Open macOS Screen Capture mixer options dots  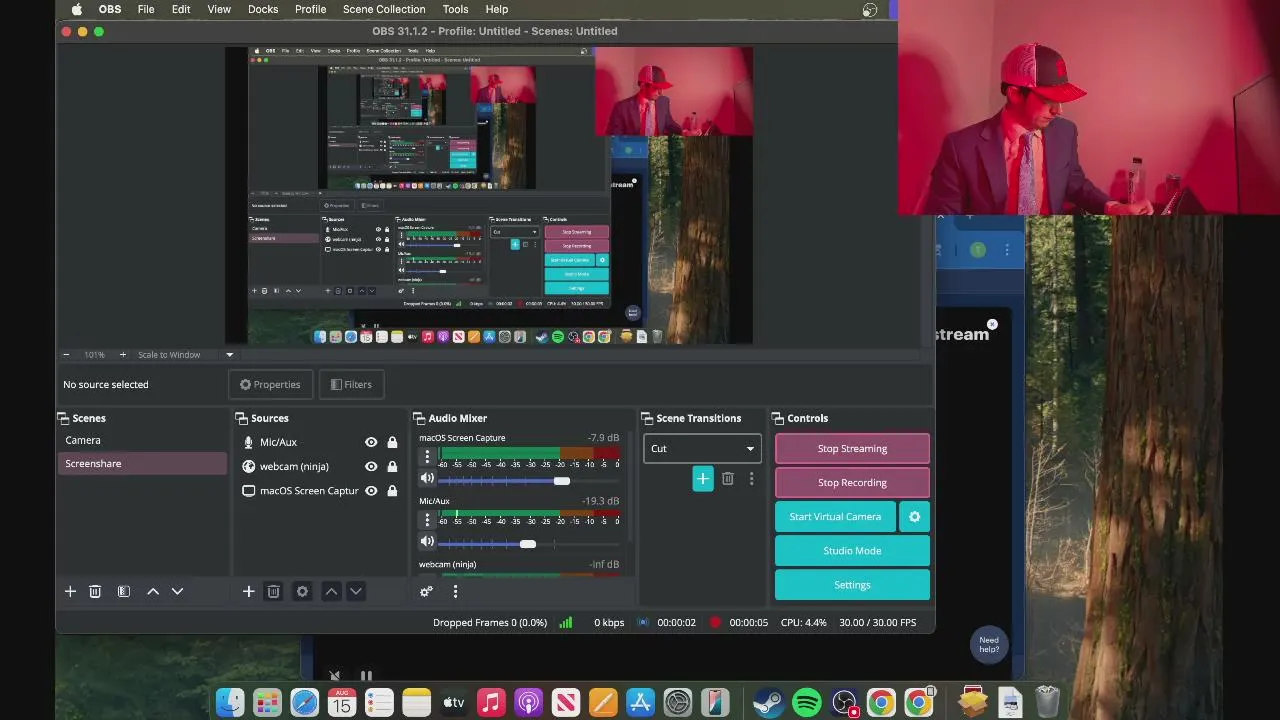point(427,457)
